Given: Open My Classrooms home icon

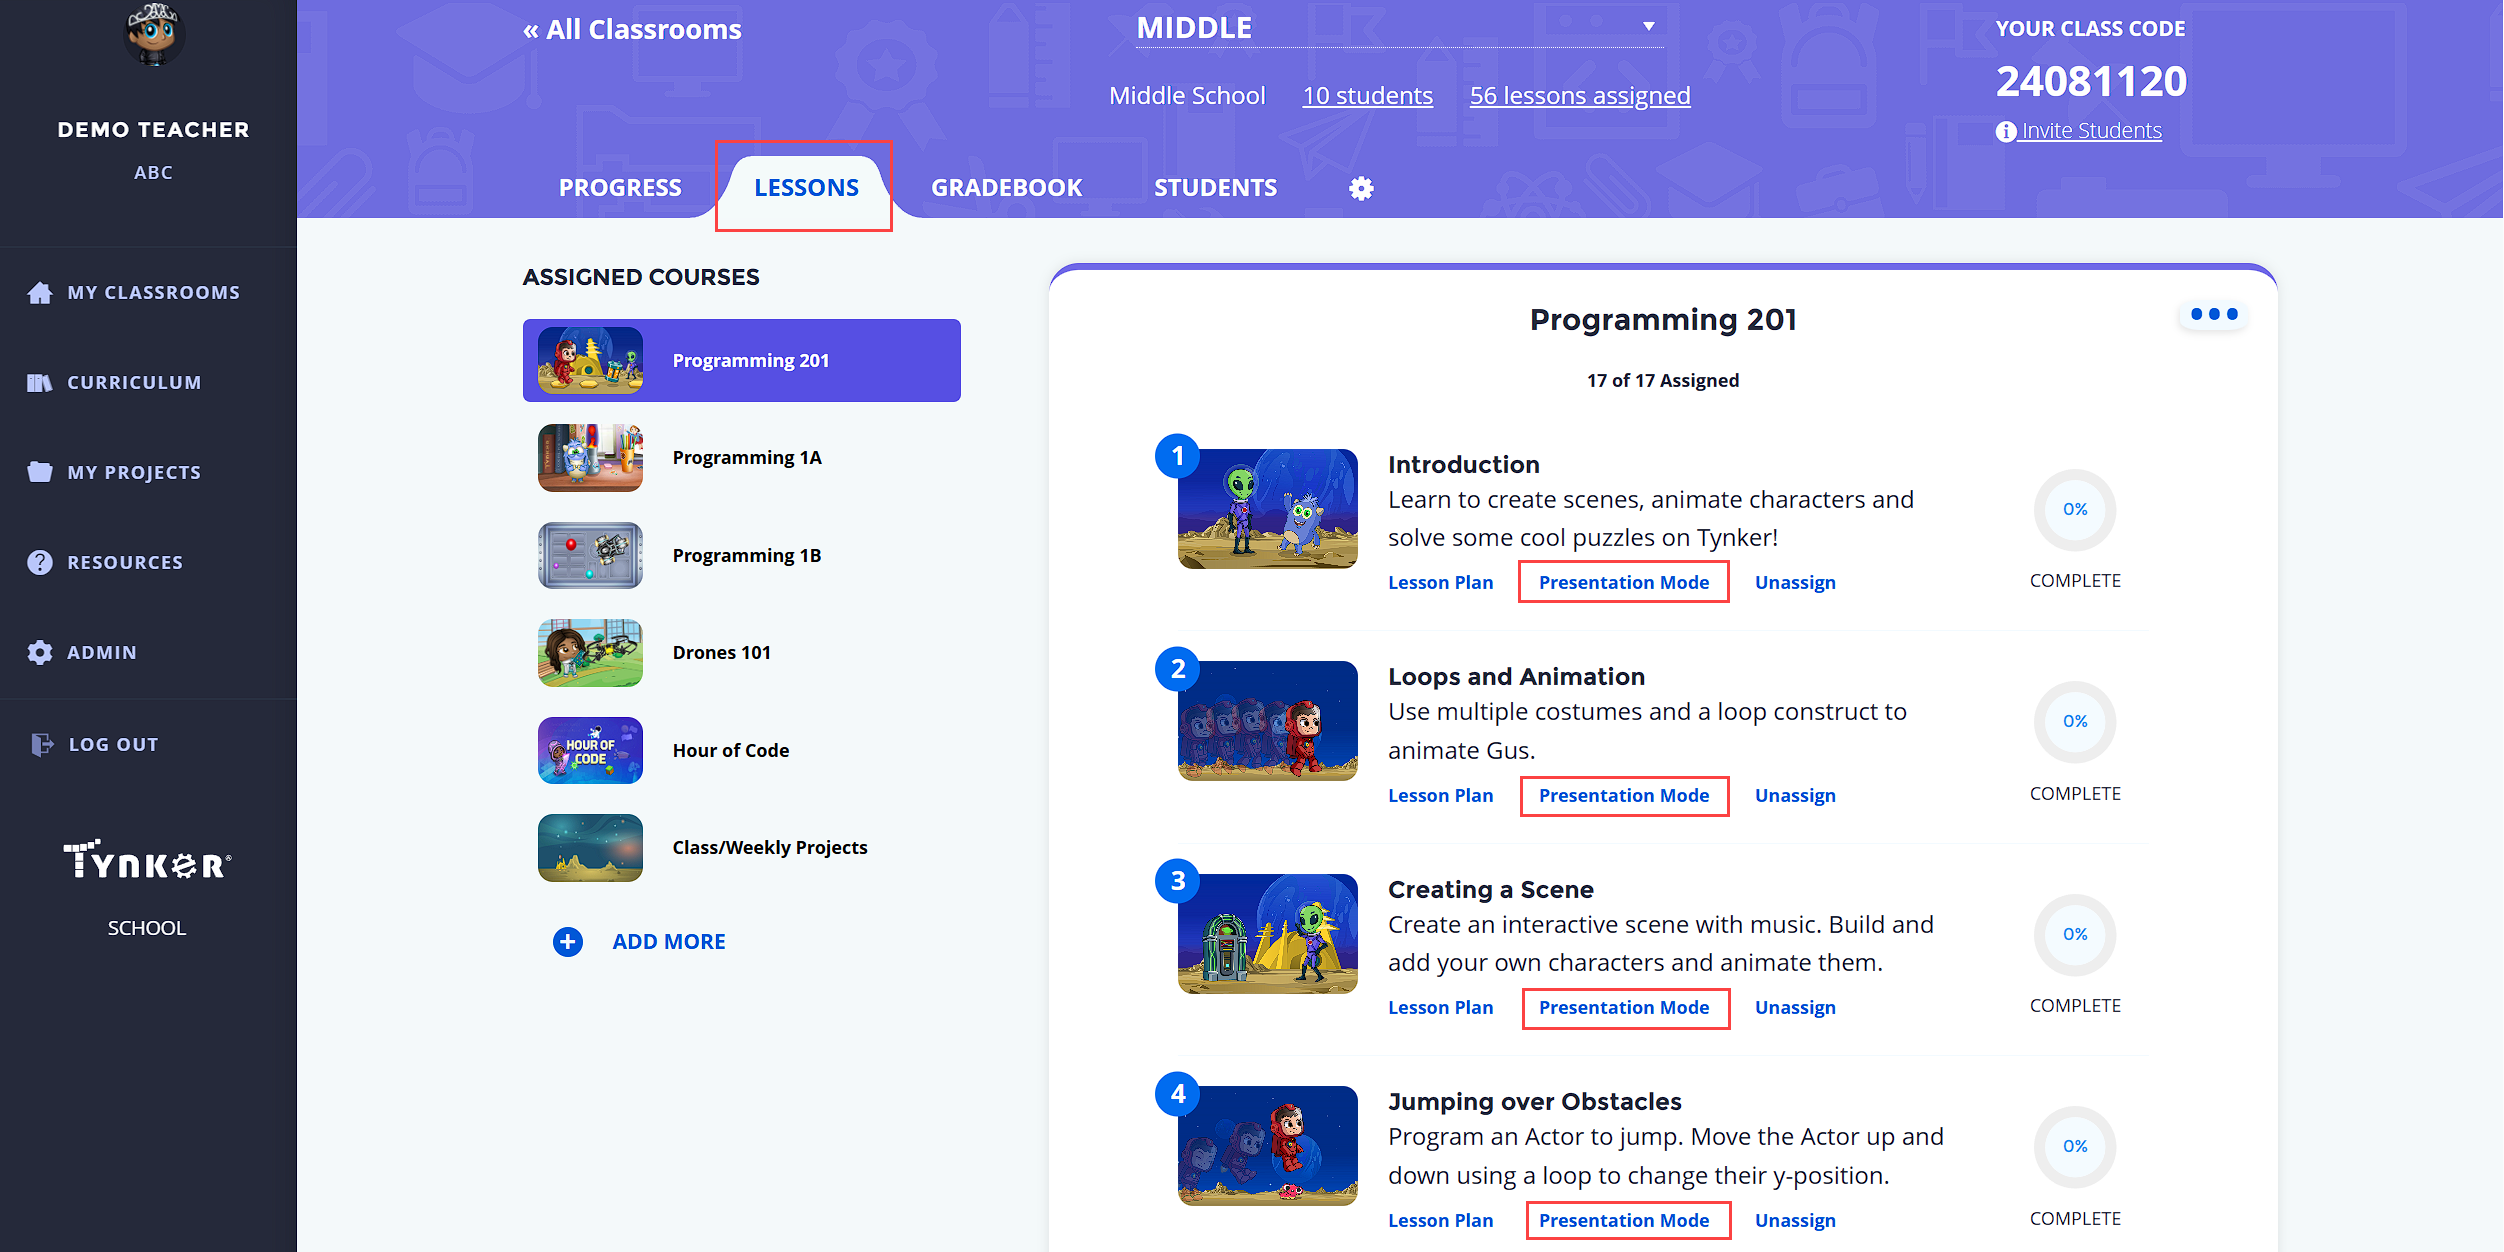Looking at the screenshot, I should pyautogui.click(x=40, y=292).
